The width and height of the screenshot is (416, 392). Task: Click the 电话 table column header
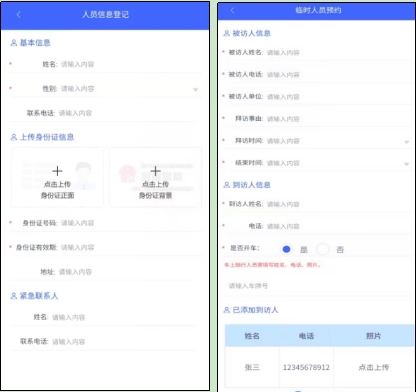point(306,336)
